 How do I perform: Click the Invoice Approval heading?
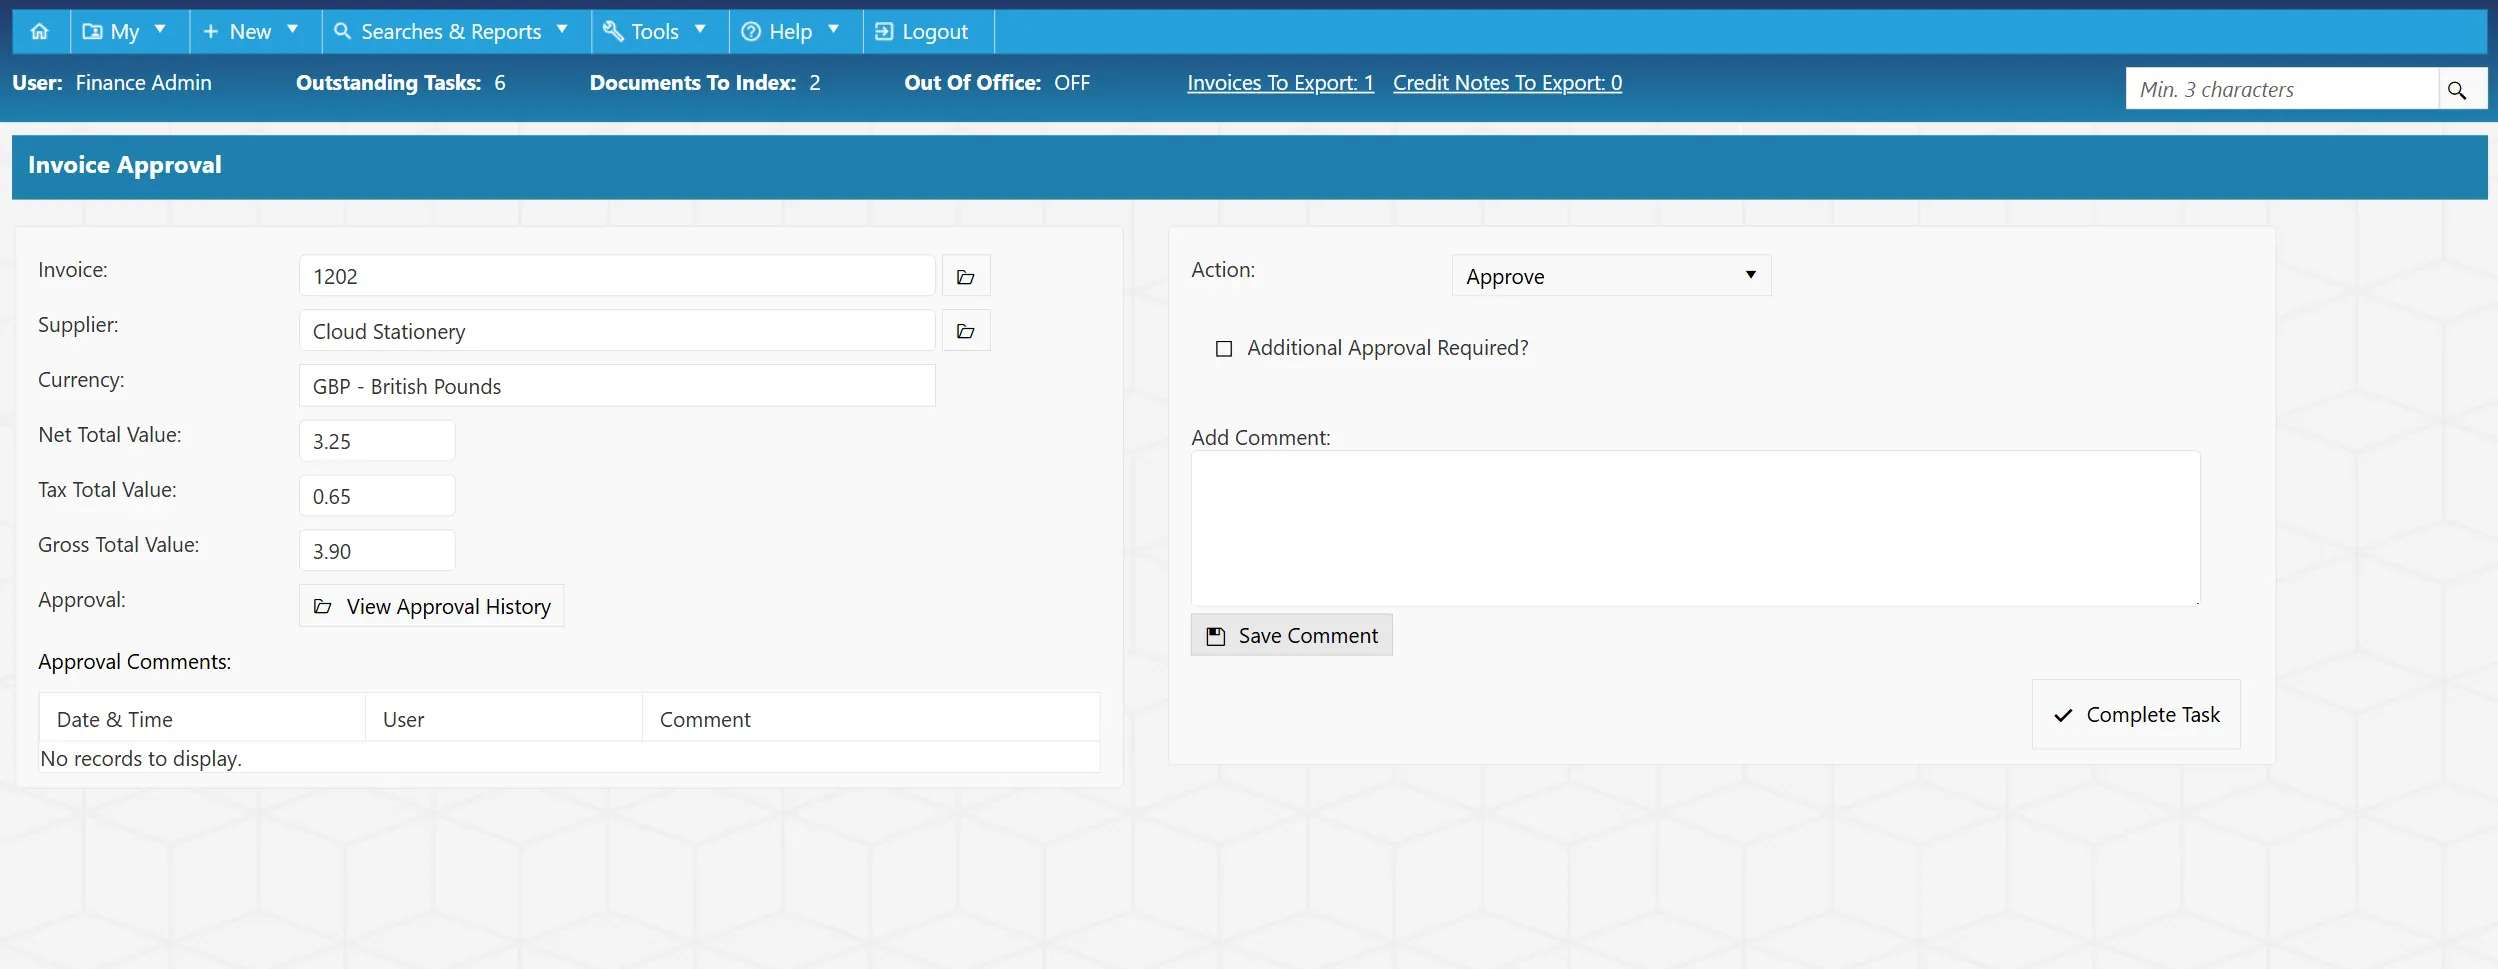[125, 165]
